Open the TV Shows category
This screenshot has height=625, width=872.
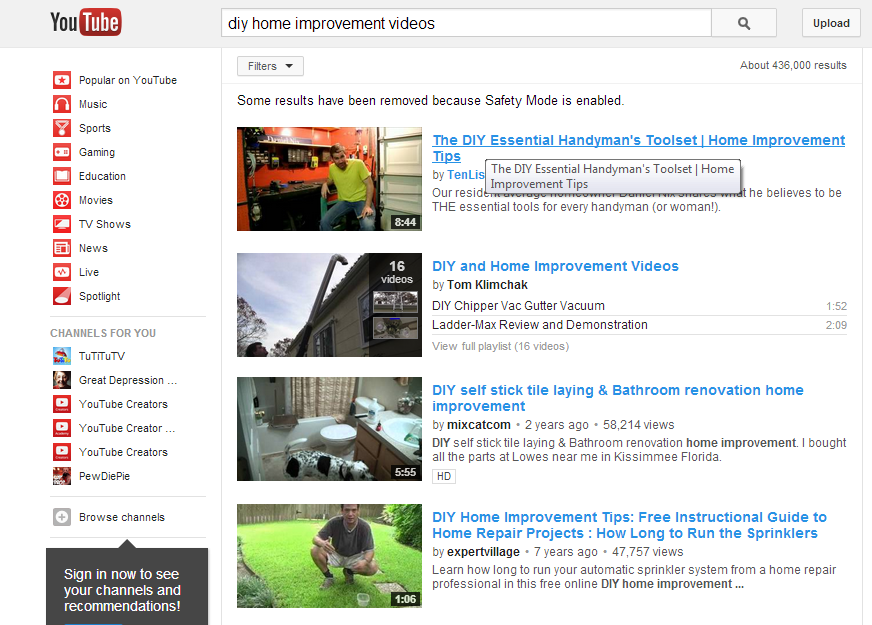[x=105, y=224]
